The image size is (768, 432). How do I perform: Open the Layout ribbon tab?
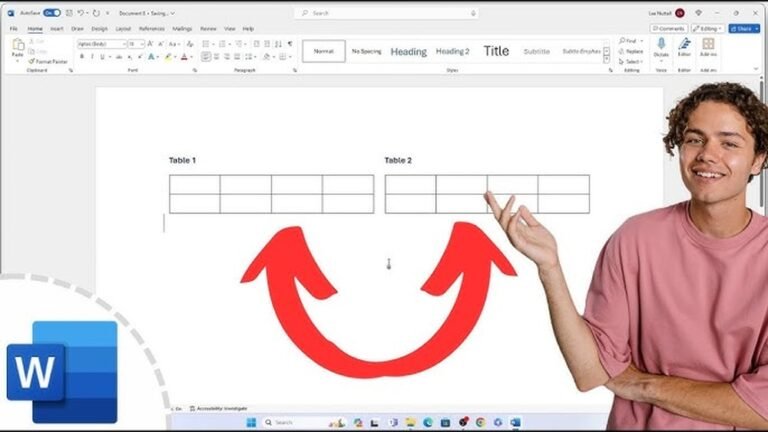[x=123, y=29]
